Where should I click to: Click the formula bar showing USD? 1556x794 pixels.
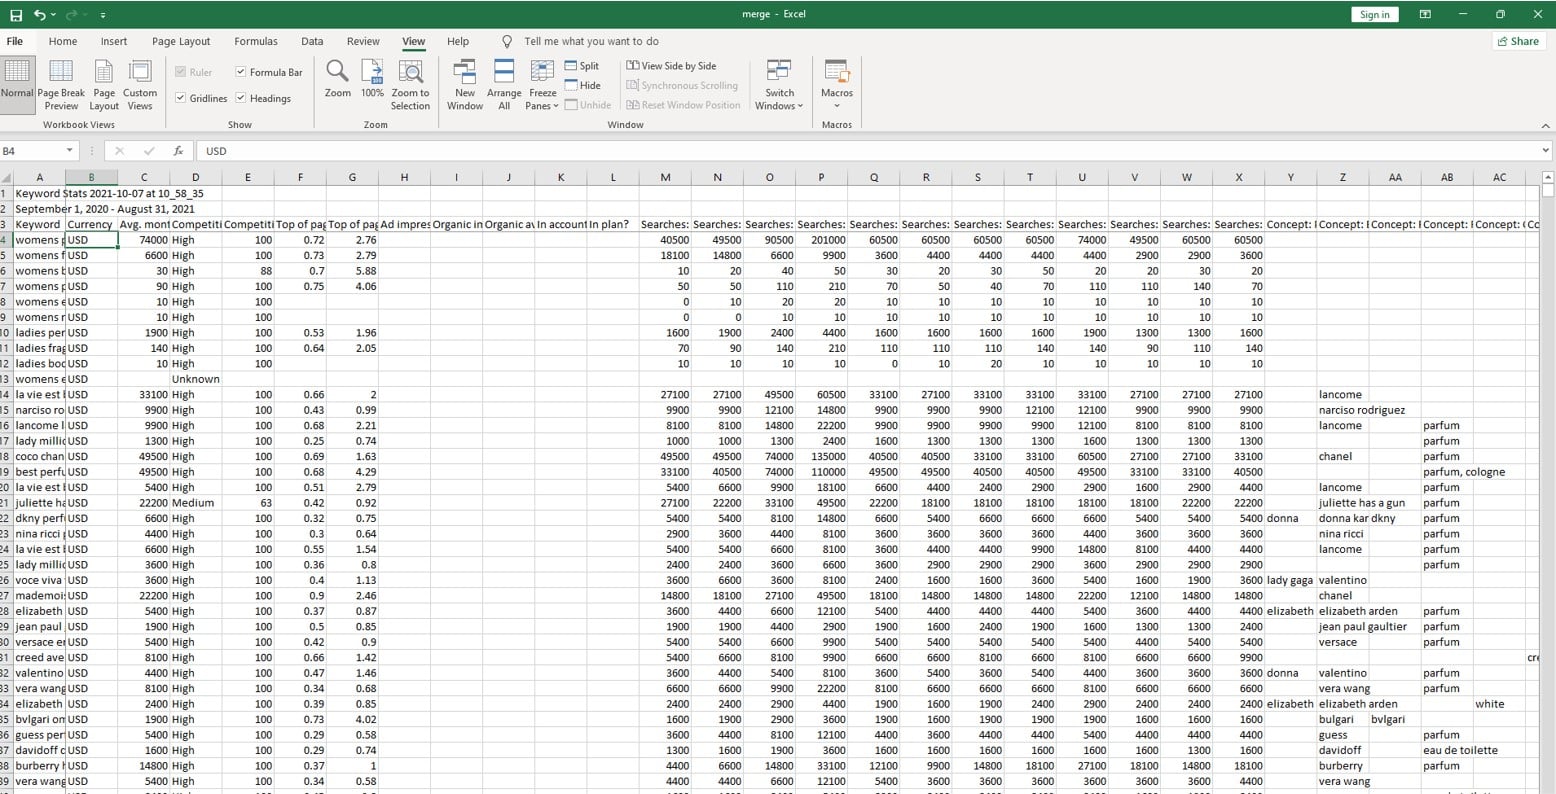[x=868, y=151]
